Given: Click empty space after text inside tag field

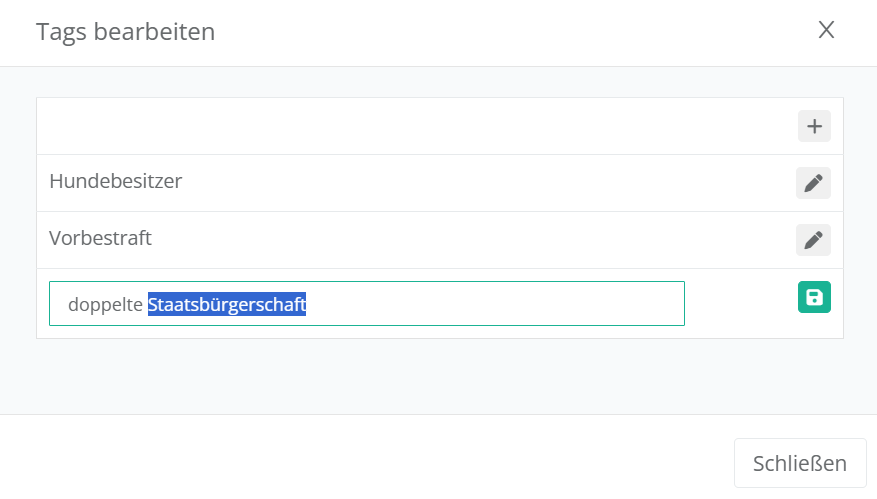Looking at the screenshot, I should (x=500, y=304).
